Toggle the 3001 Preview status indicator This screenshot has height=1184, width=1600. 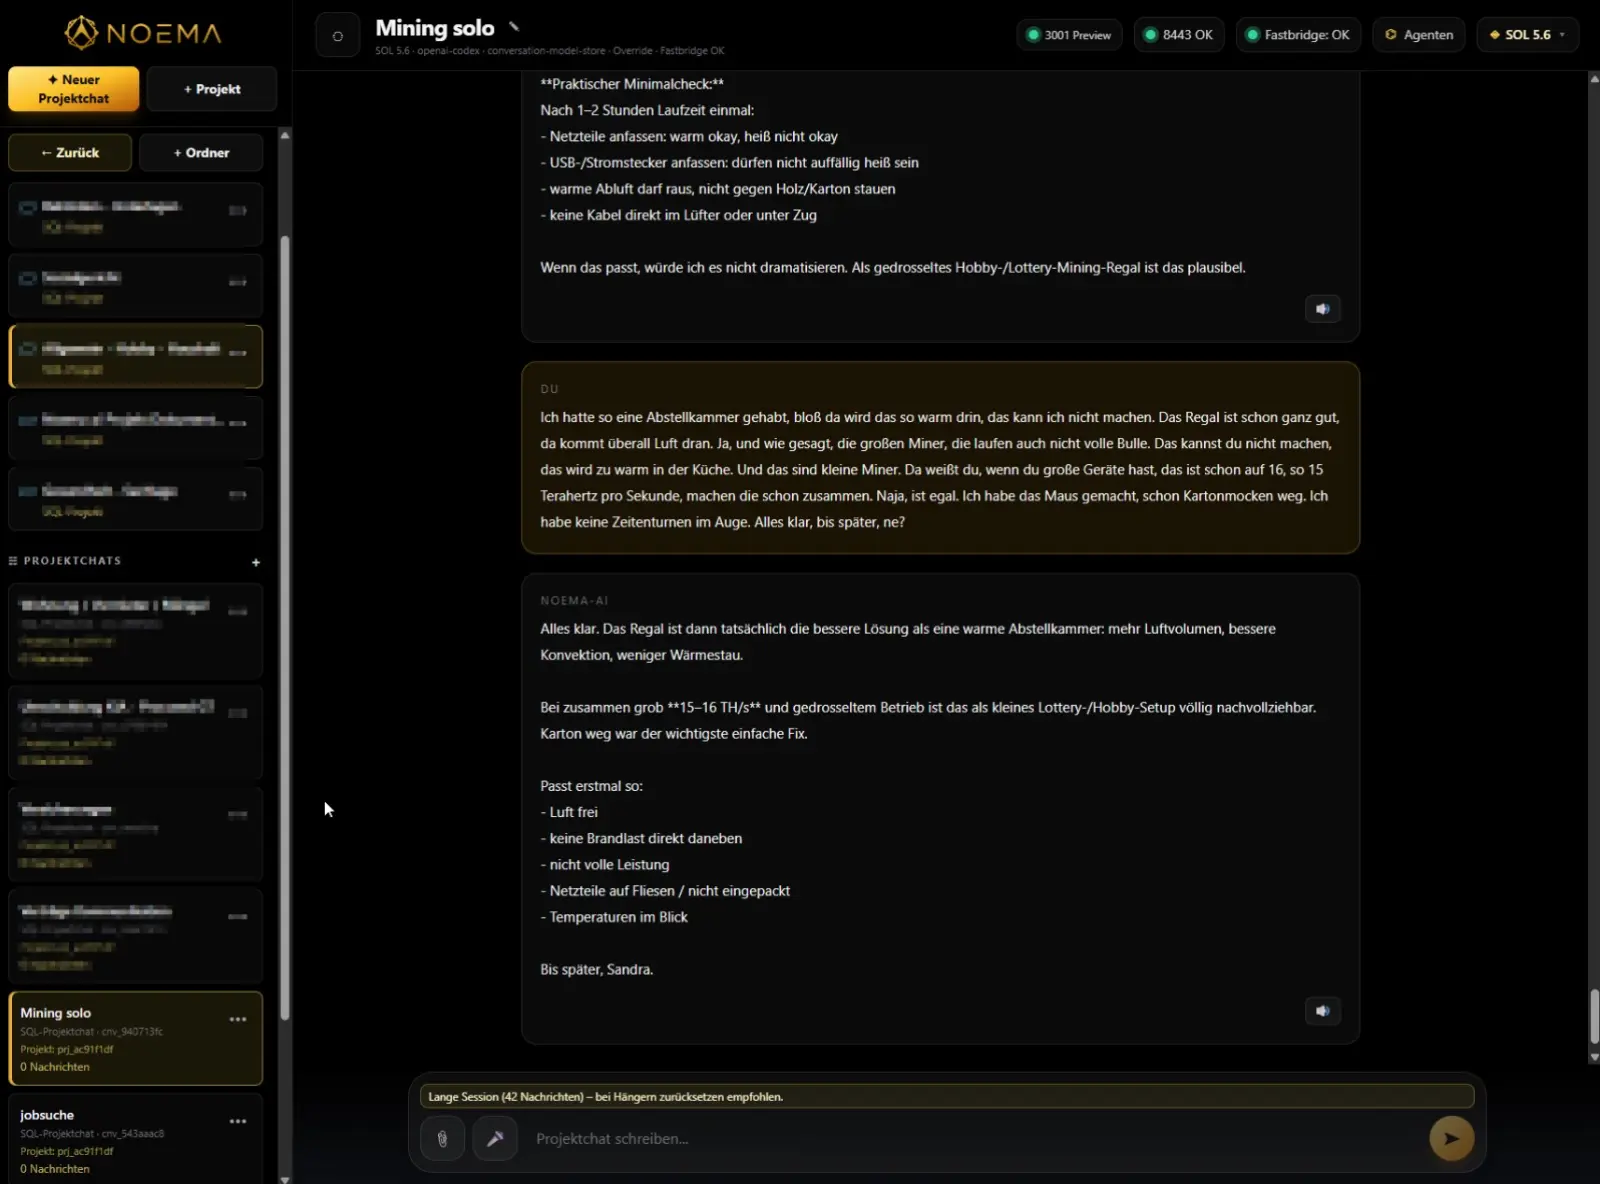pos(1070,35)
